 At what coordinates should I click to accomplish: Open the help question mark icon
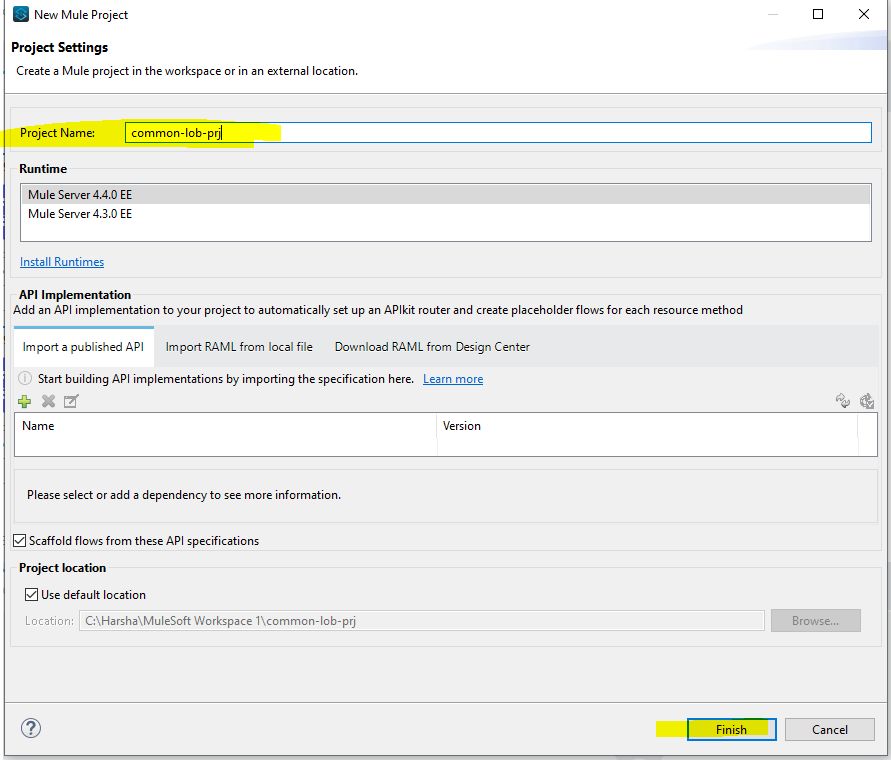point(31,728)
